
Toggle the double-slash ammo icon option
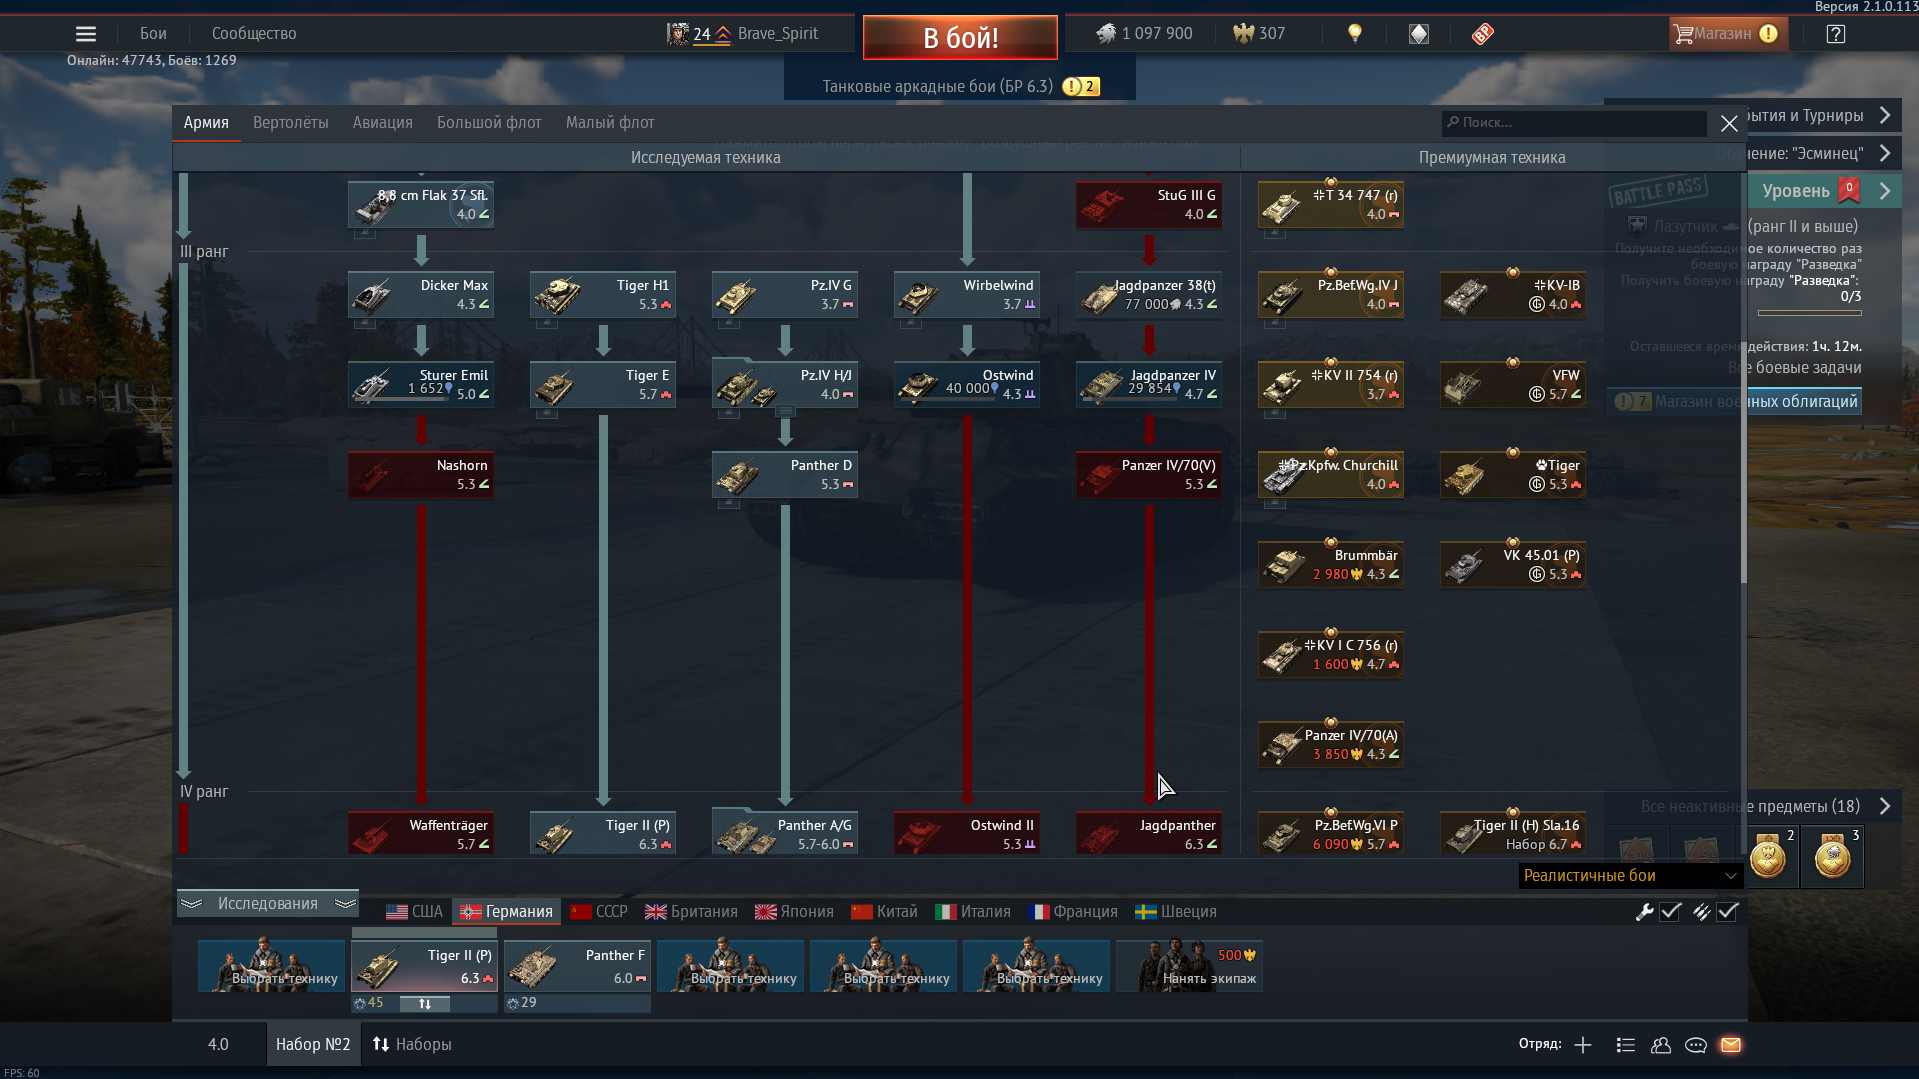click(x=1700, y=912)
